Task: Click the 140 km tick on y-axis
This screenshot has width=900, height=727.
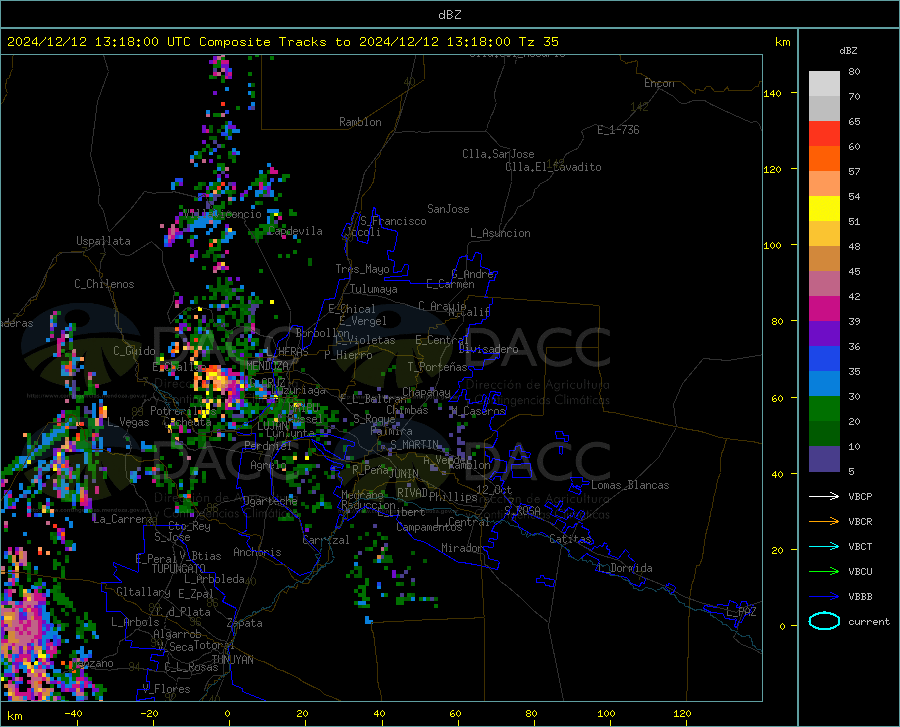Action: coord(772,93)
